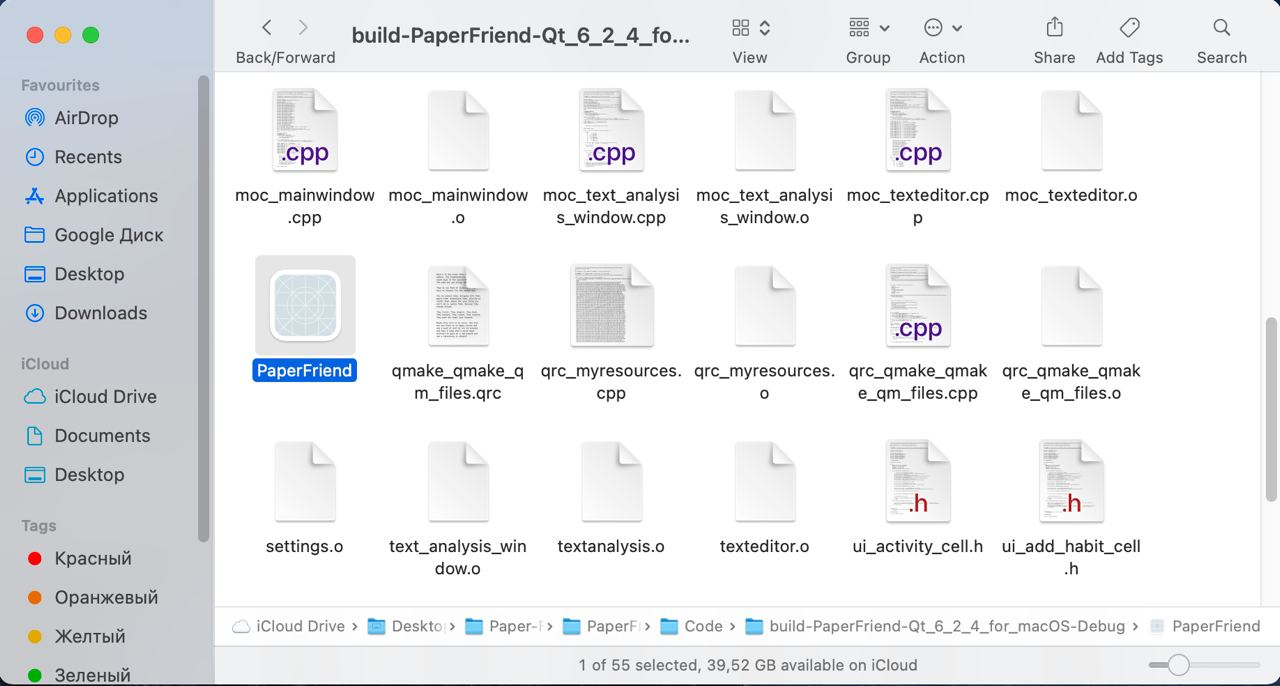Click the Back navigation arrow
1280x686 pixels.
tap(266, 28)
